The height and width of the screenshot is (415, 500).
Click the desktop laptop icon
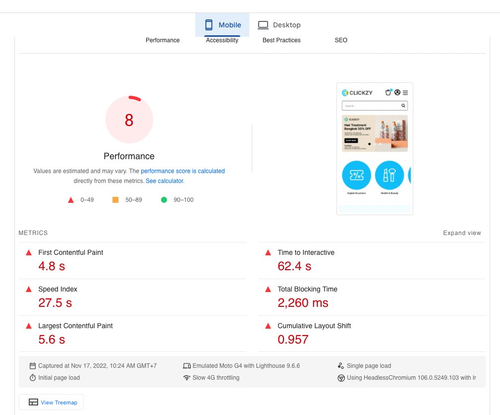pyautogui.click(x=263, y=25)
